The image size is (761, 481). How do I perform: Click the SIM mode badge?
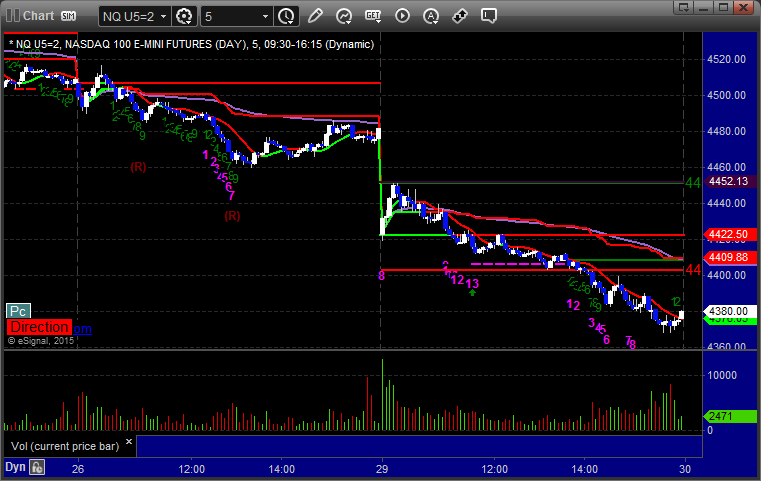pos(68,16)
